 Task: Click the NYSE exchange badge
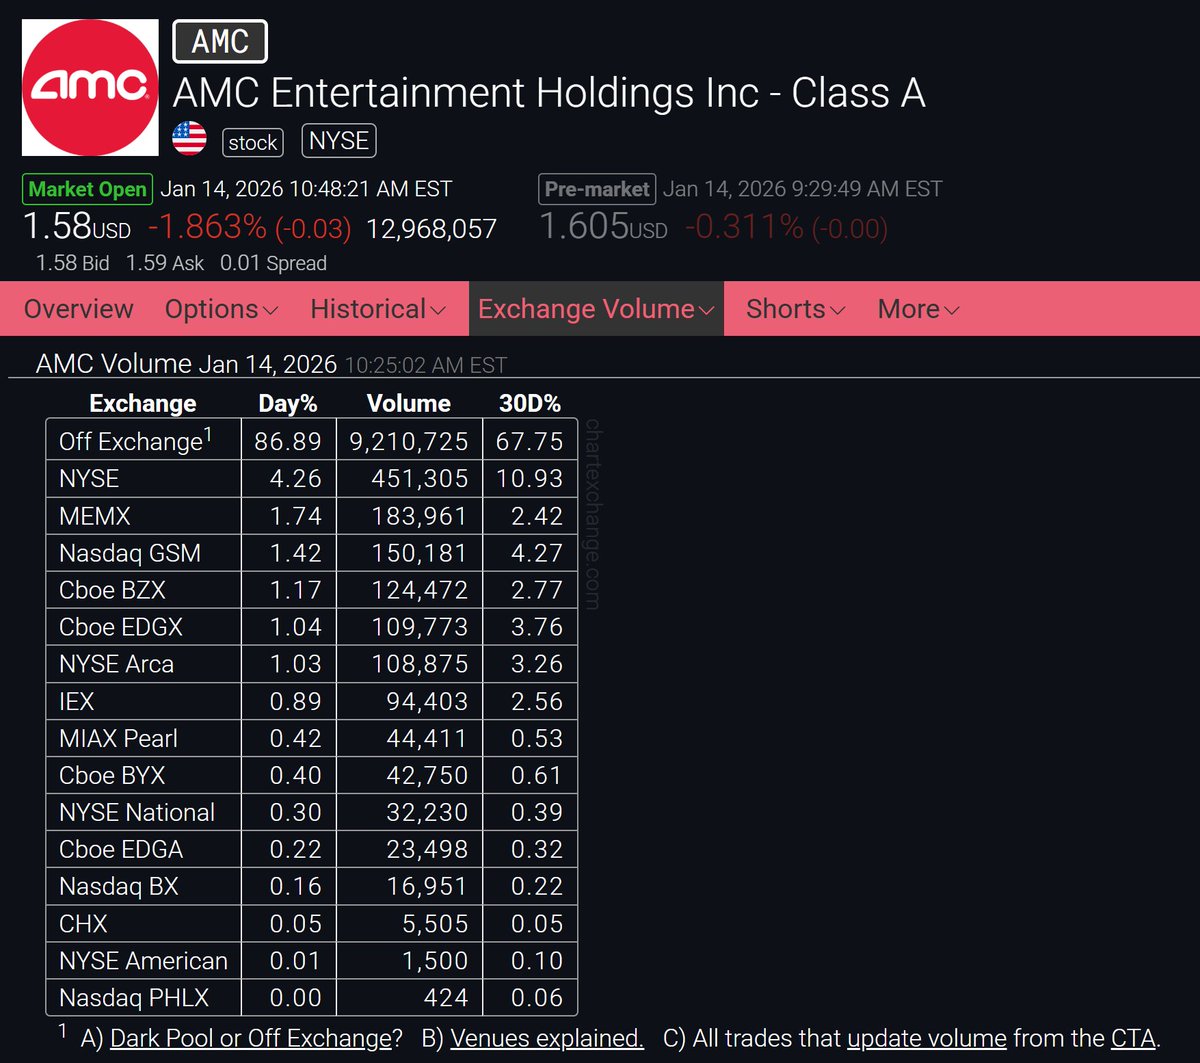(339, 141)
